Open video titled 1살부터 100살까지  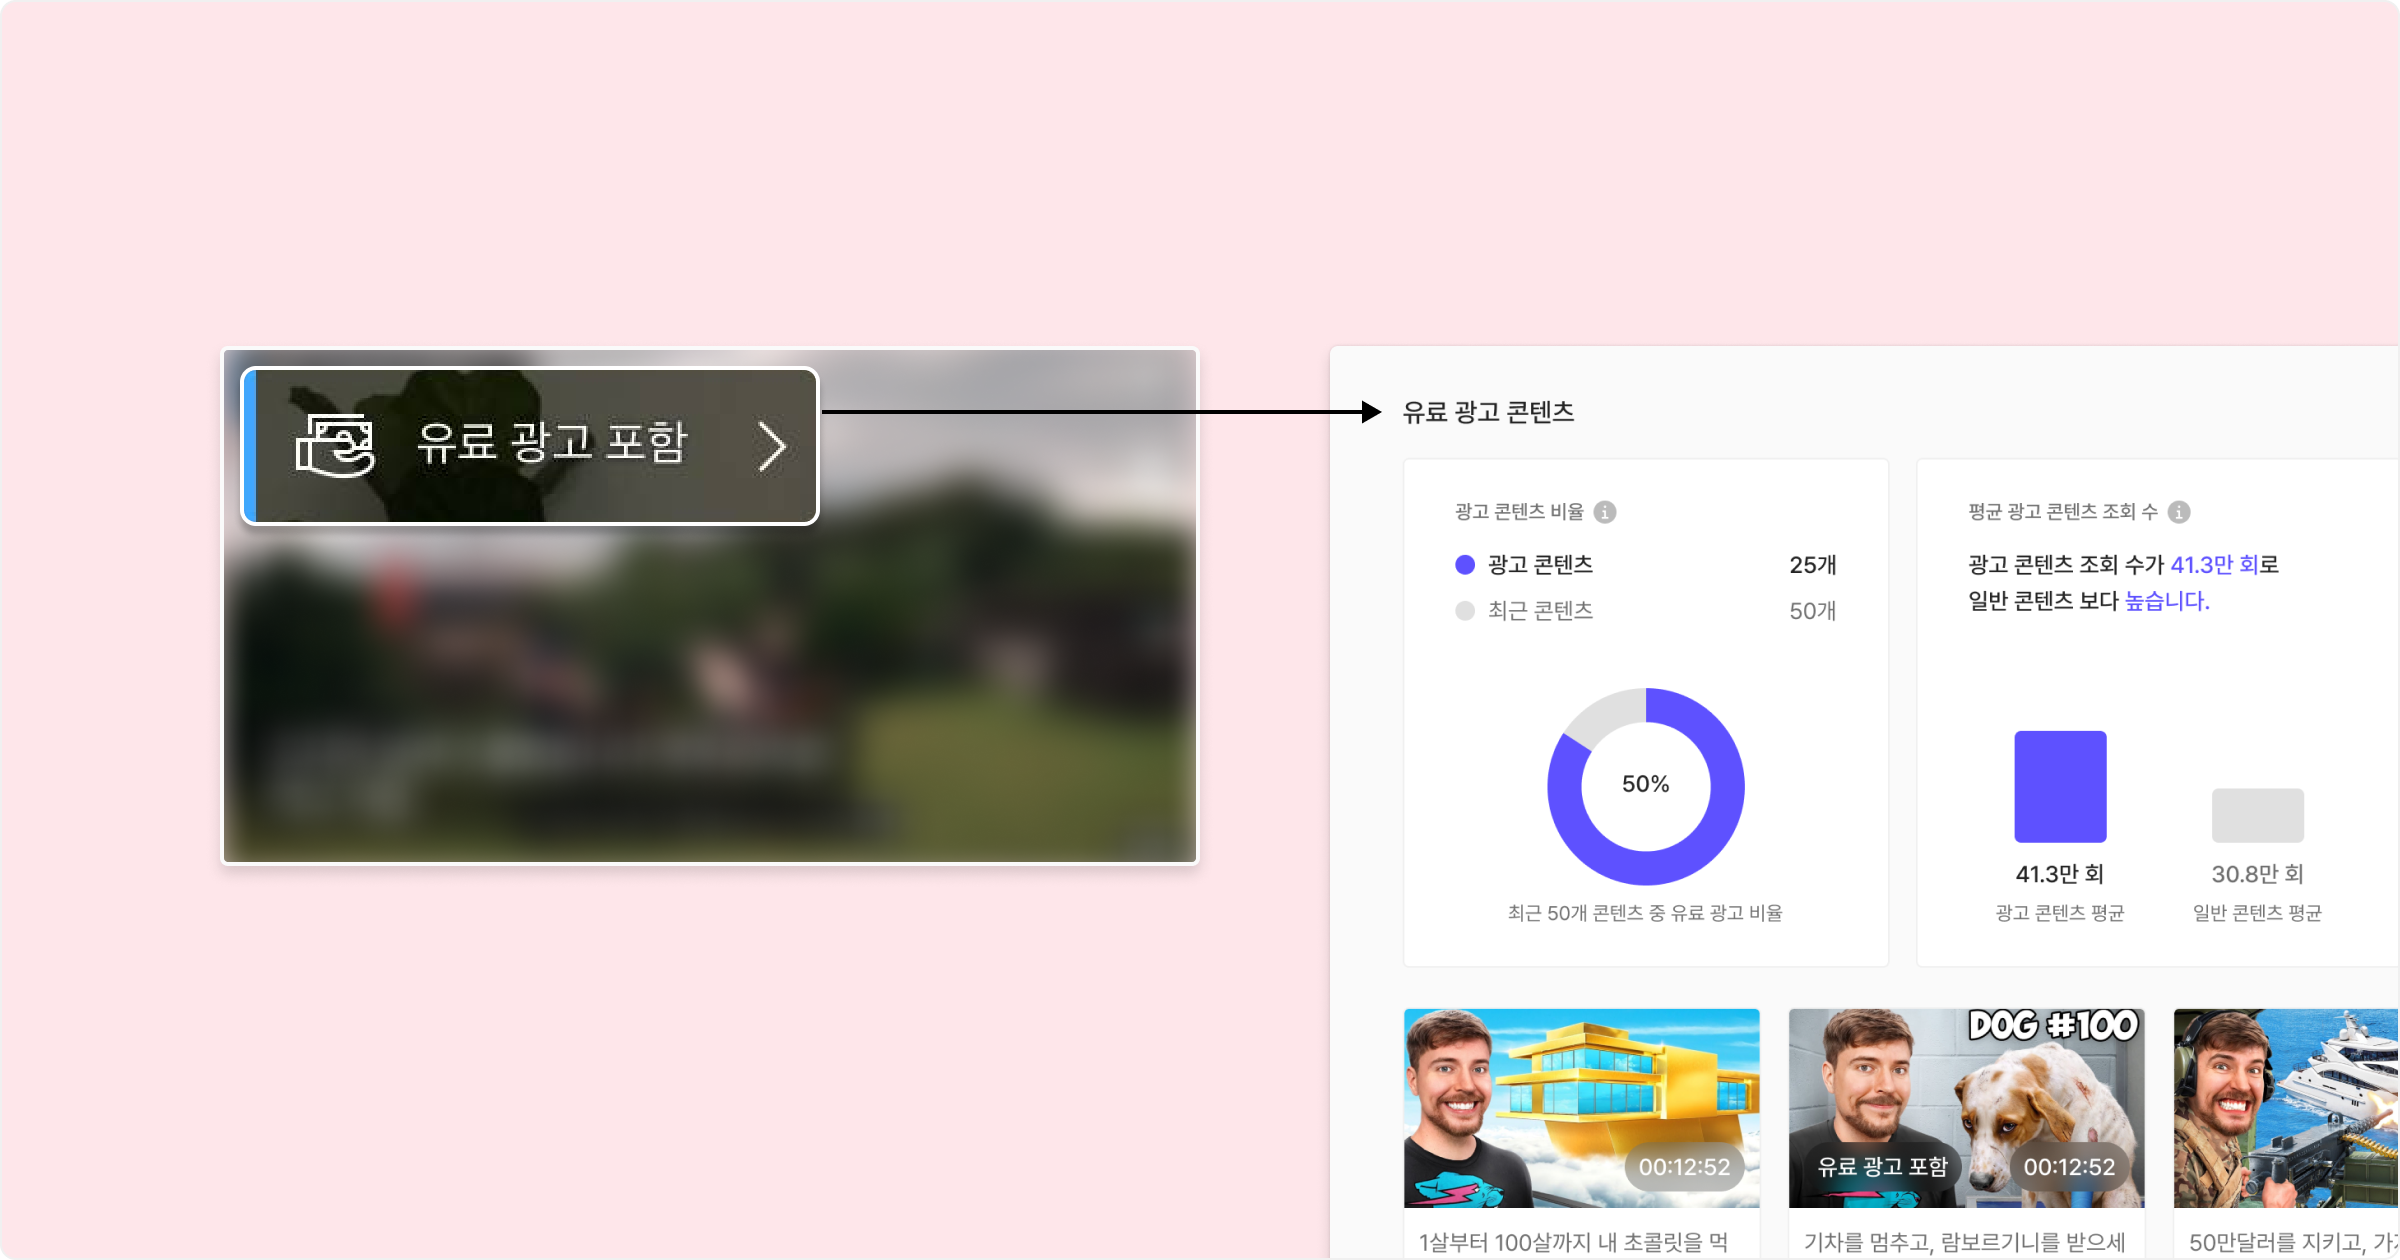pyautogui.click(x=1573, y=1242)
